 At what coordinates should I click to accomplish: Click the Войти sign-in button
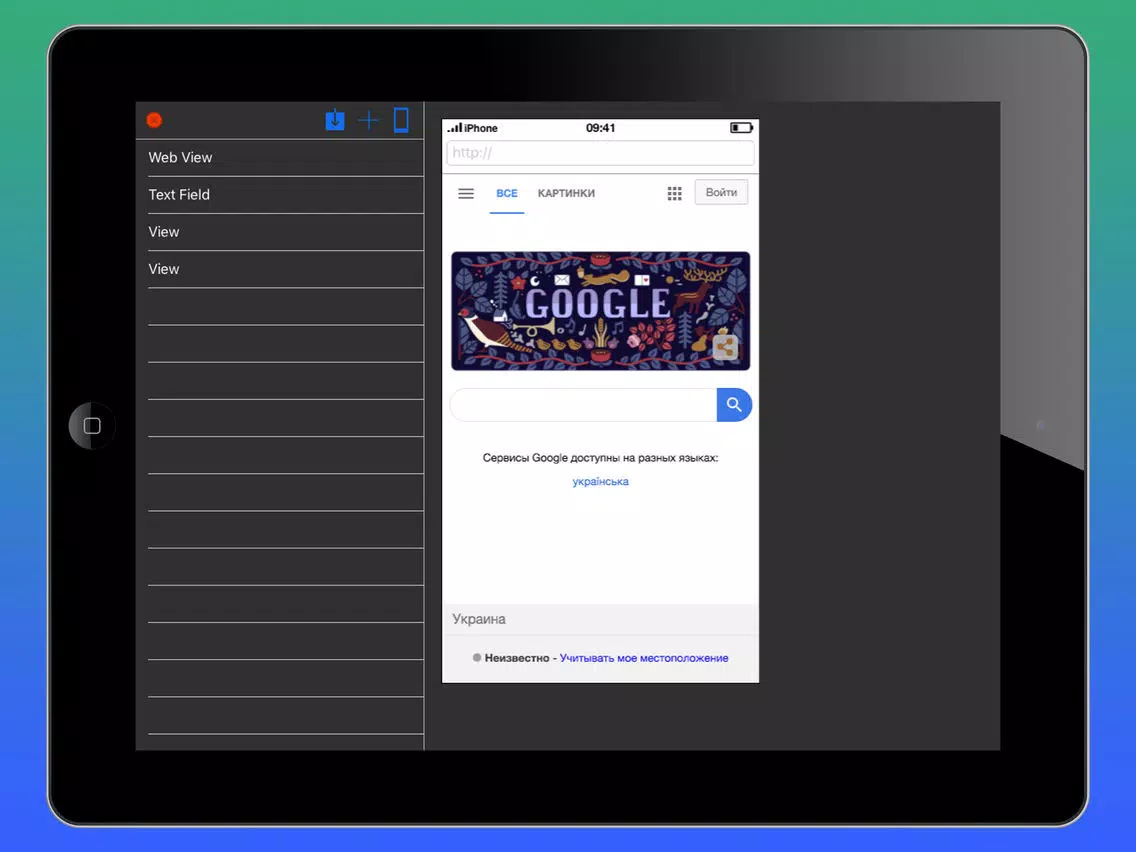[x=721, y=192]
